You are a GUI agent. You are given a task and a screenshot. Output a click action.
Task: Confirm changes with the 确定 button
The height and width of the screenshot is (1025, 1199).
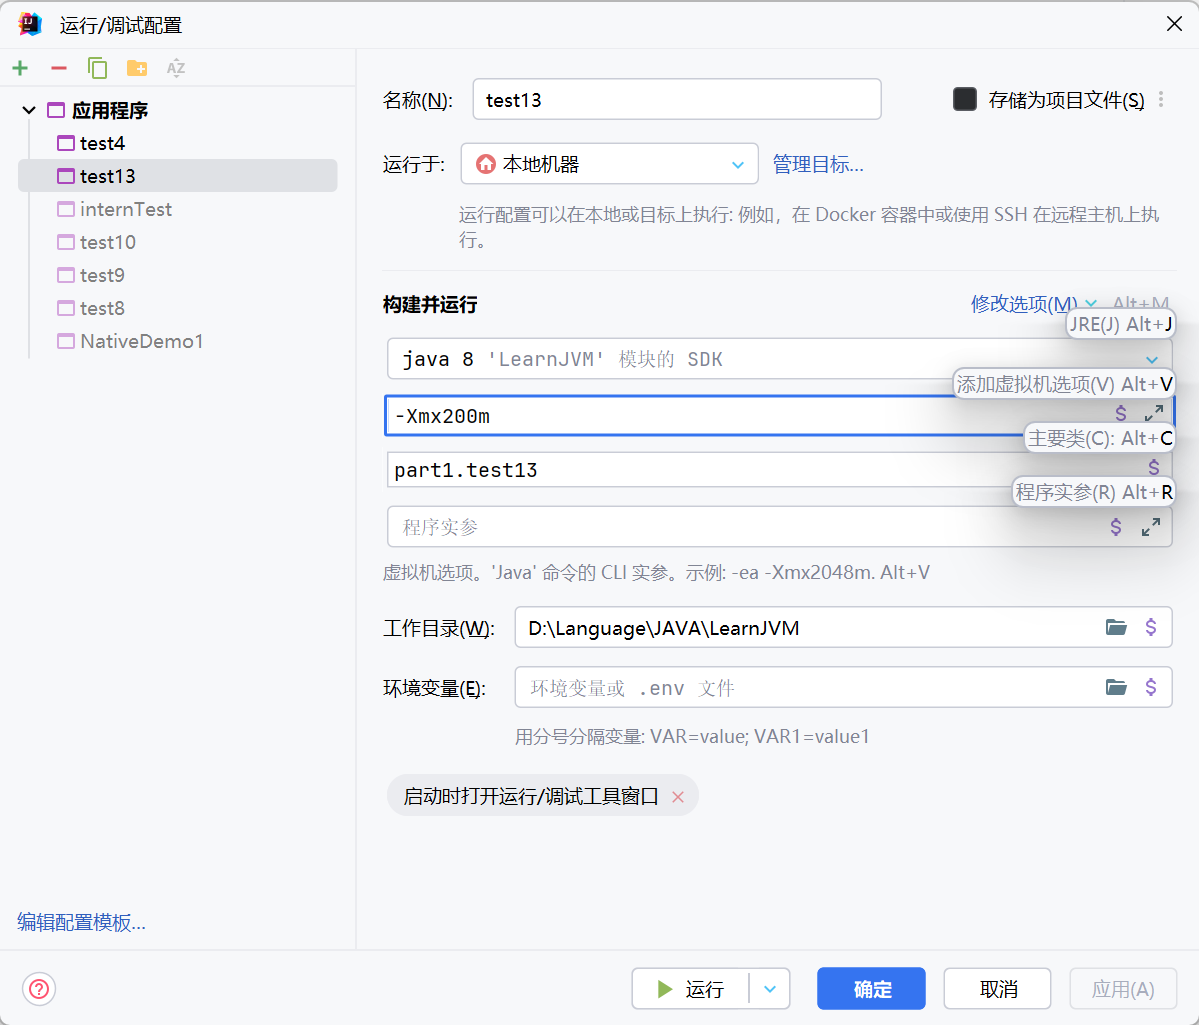870,989
